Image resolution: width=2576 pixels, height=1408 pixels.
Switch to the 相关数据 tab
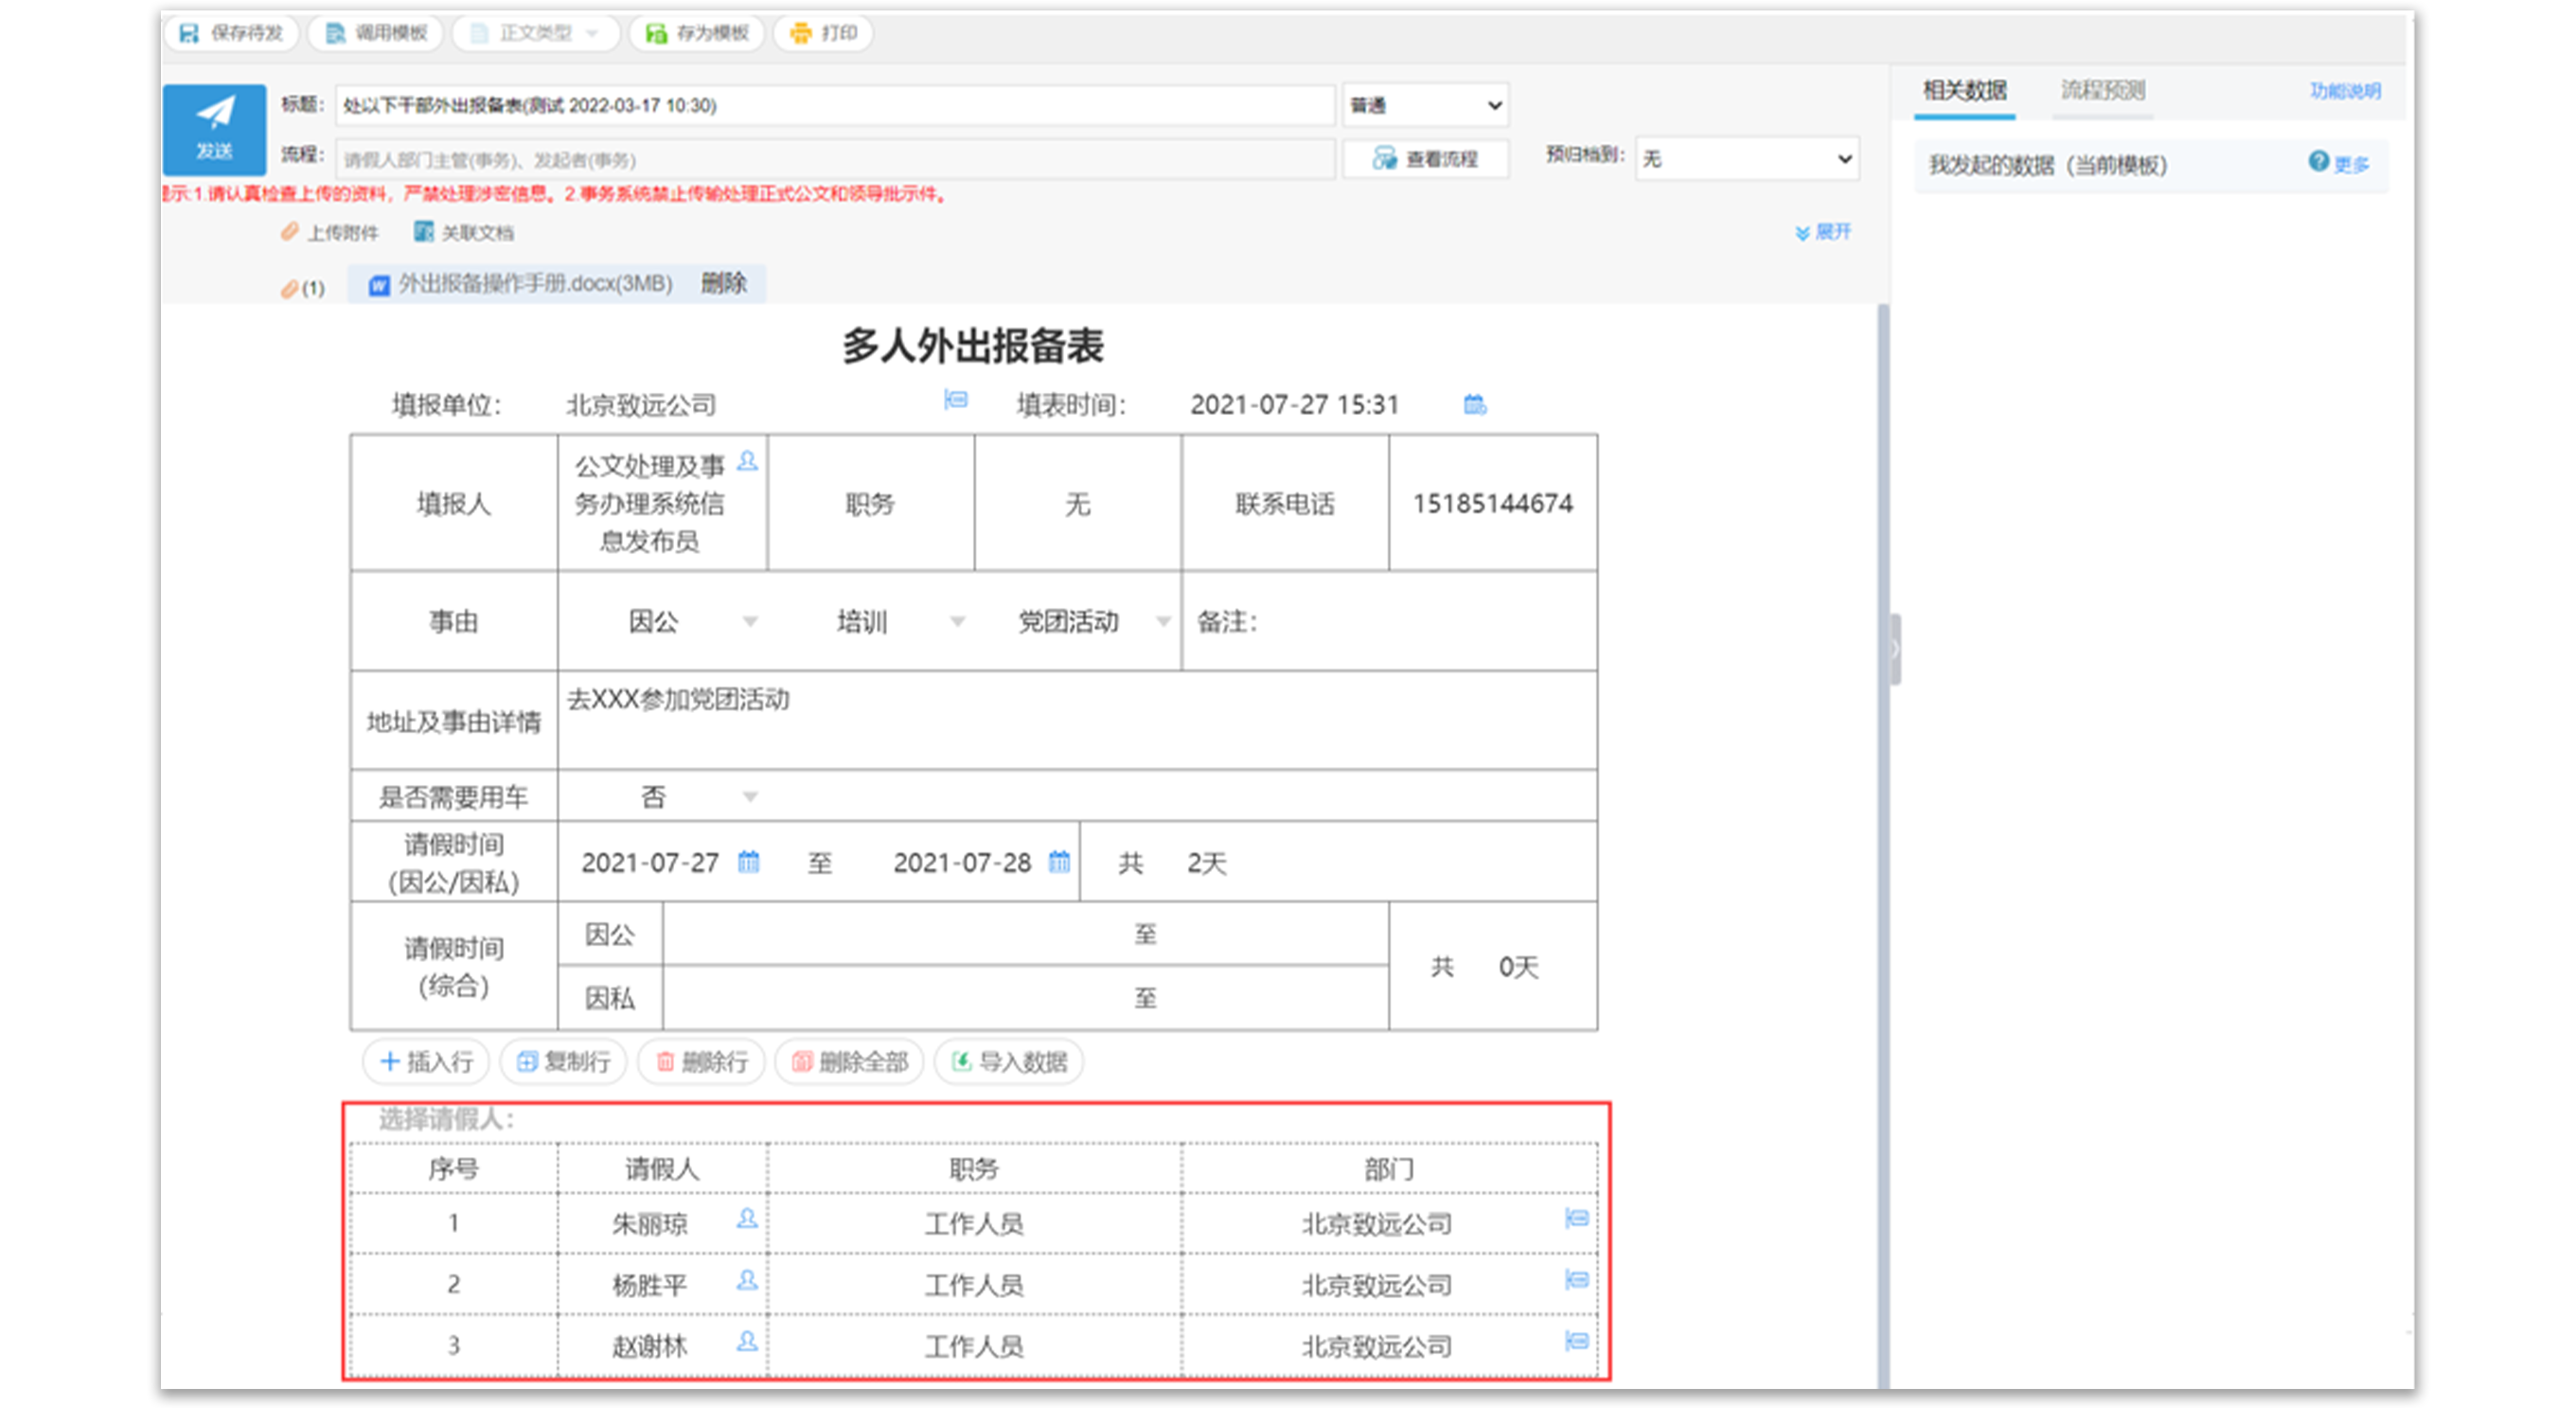click(x=1964, y=91)
